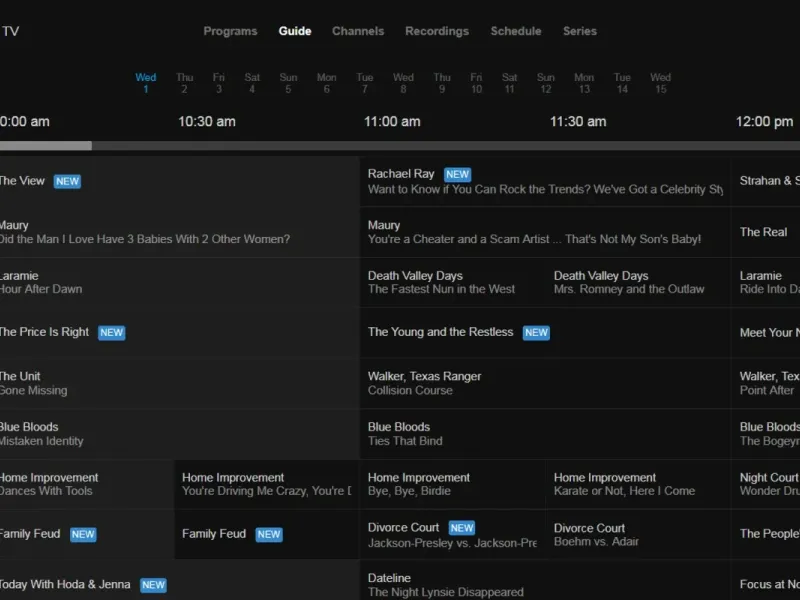The height and width of the screenshot is (600, 800).
Task: Open Laramie 'Ride Into' listing at 12:00 pm
Action: click(766, 282)
